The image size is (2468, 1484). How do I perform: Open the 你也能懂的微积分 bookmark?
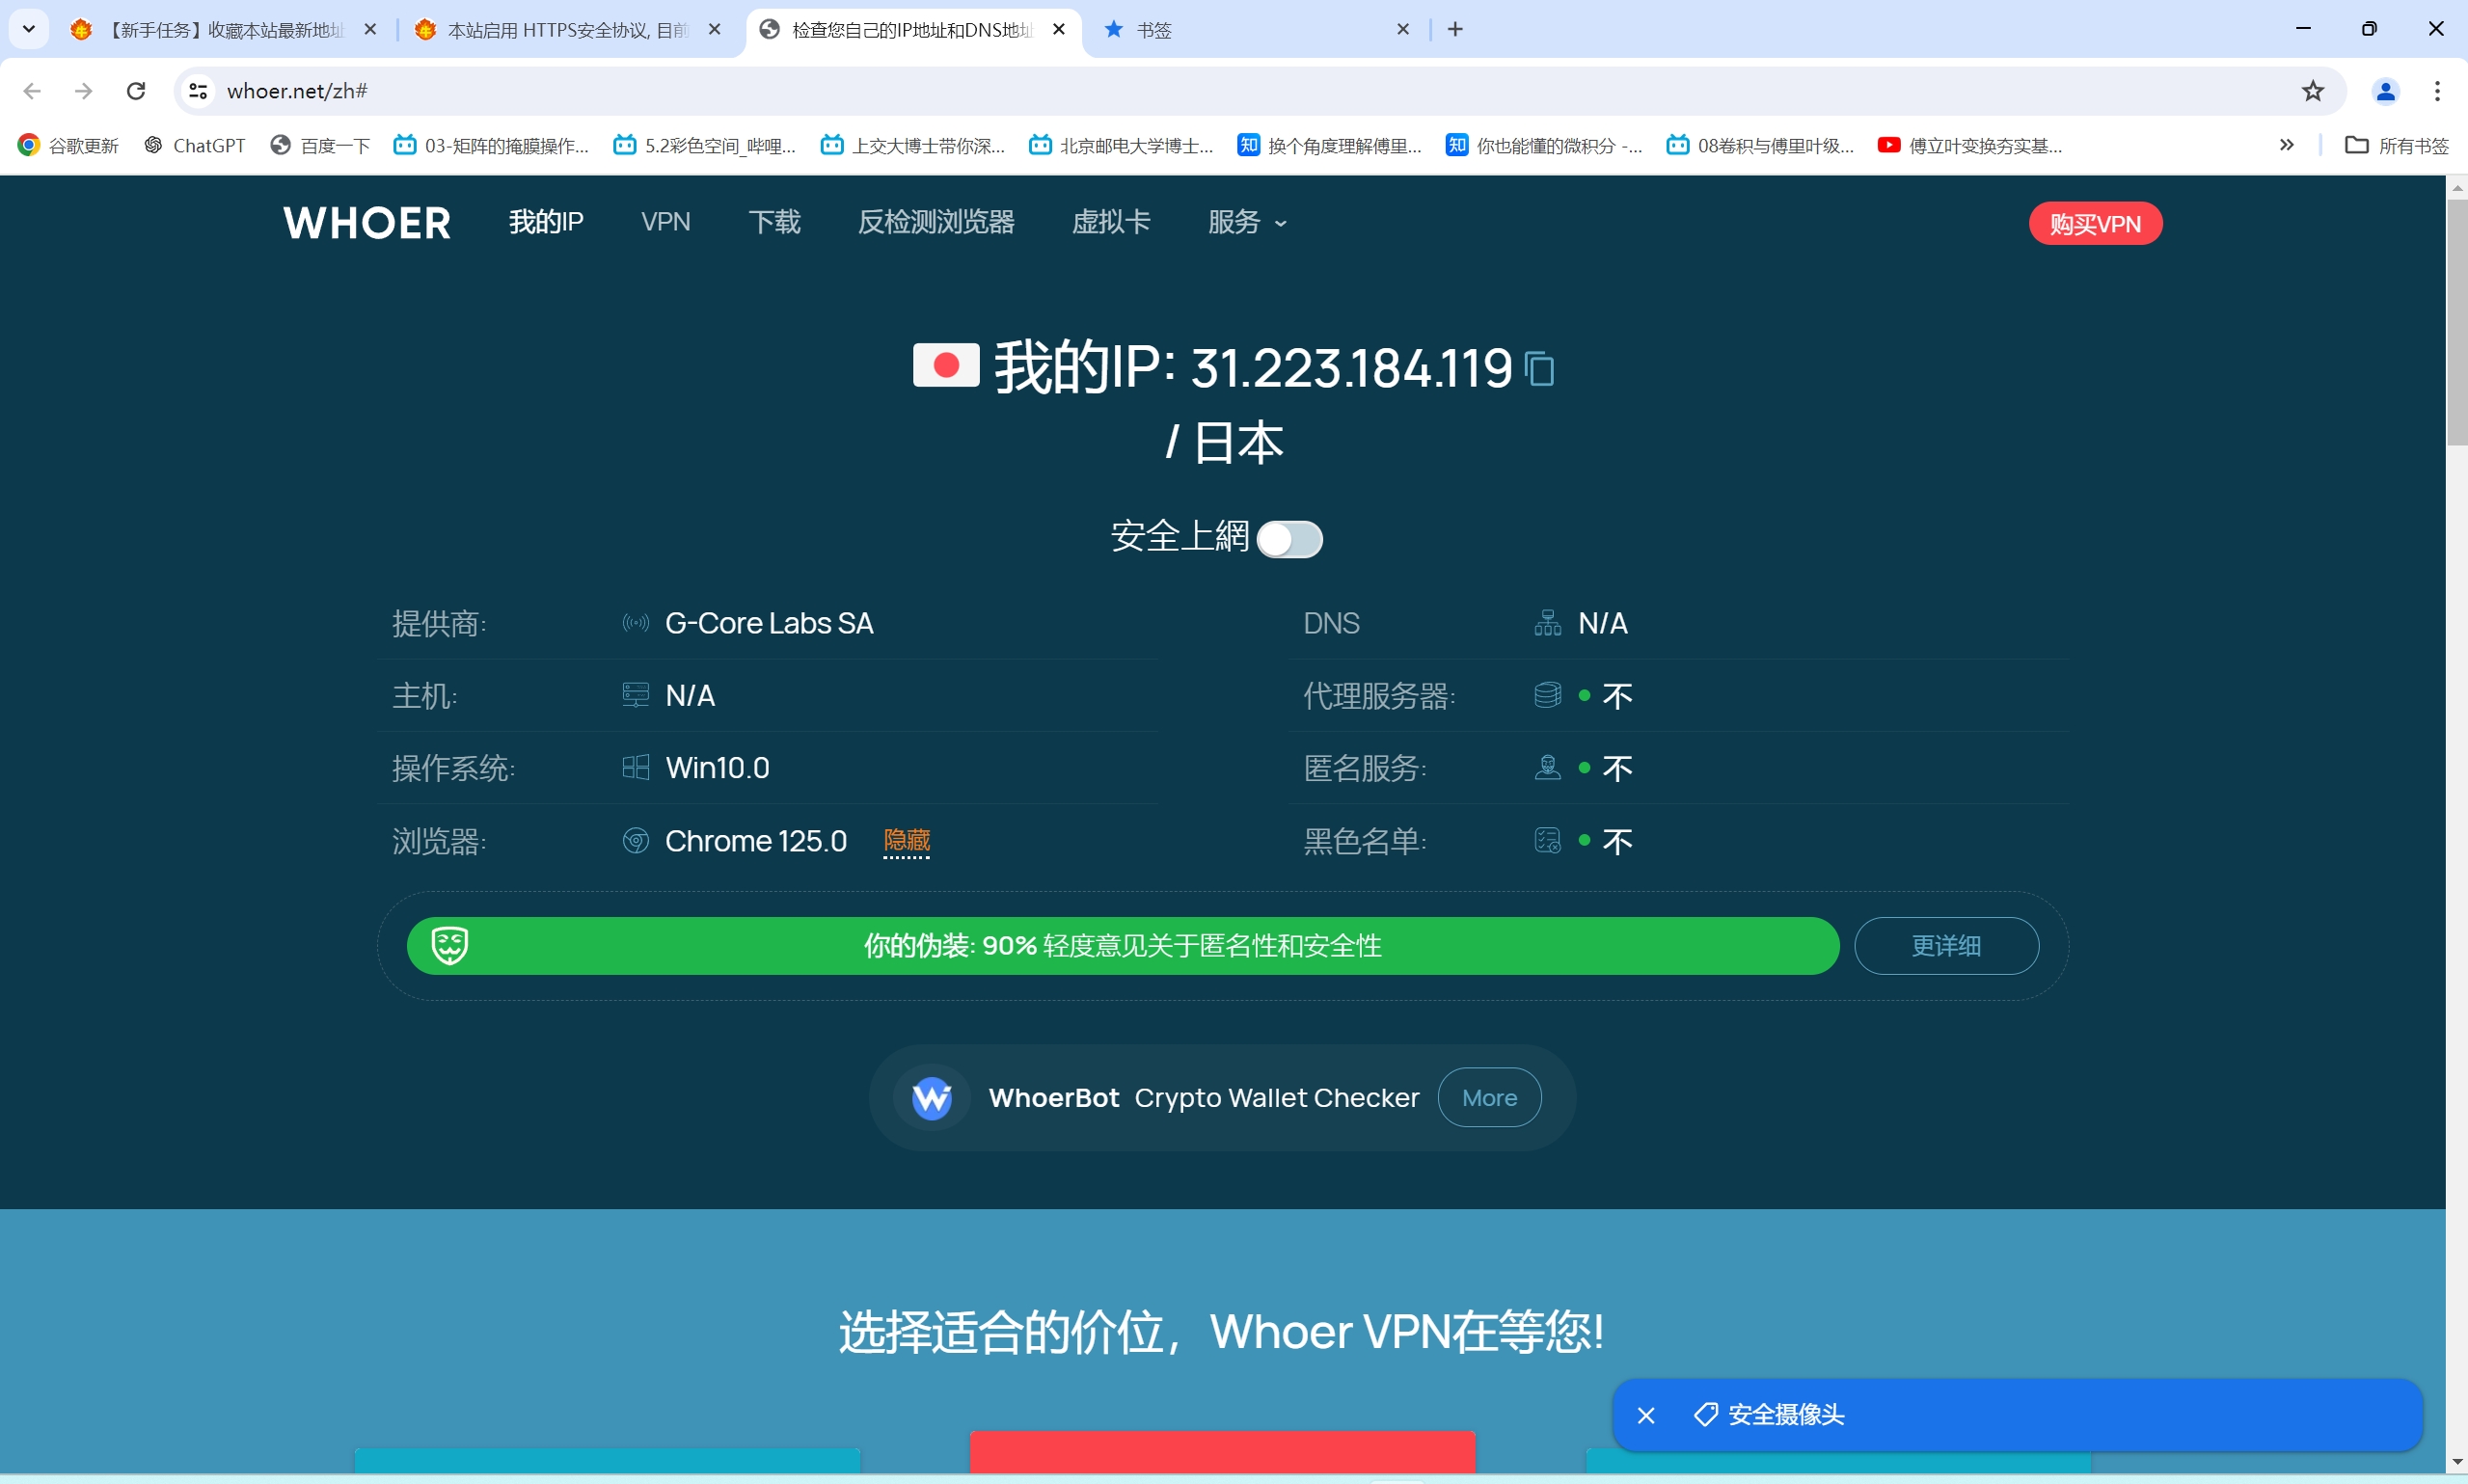click(1544, 146)
